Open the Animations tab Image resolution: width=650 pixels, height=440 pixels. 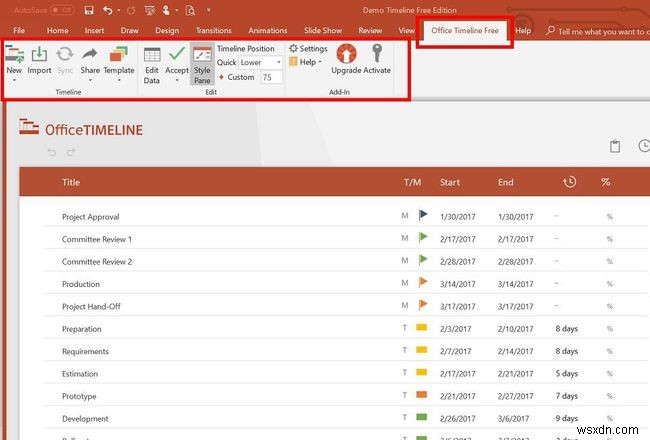point(267,30)
